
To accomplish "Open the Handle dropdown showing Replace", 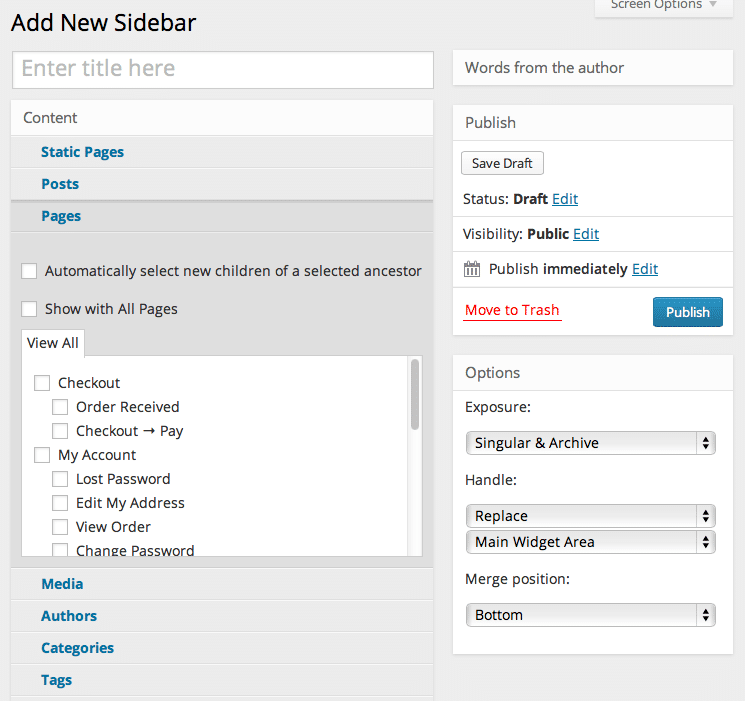I will coord(591,516).
